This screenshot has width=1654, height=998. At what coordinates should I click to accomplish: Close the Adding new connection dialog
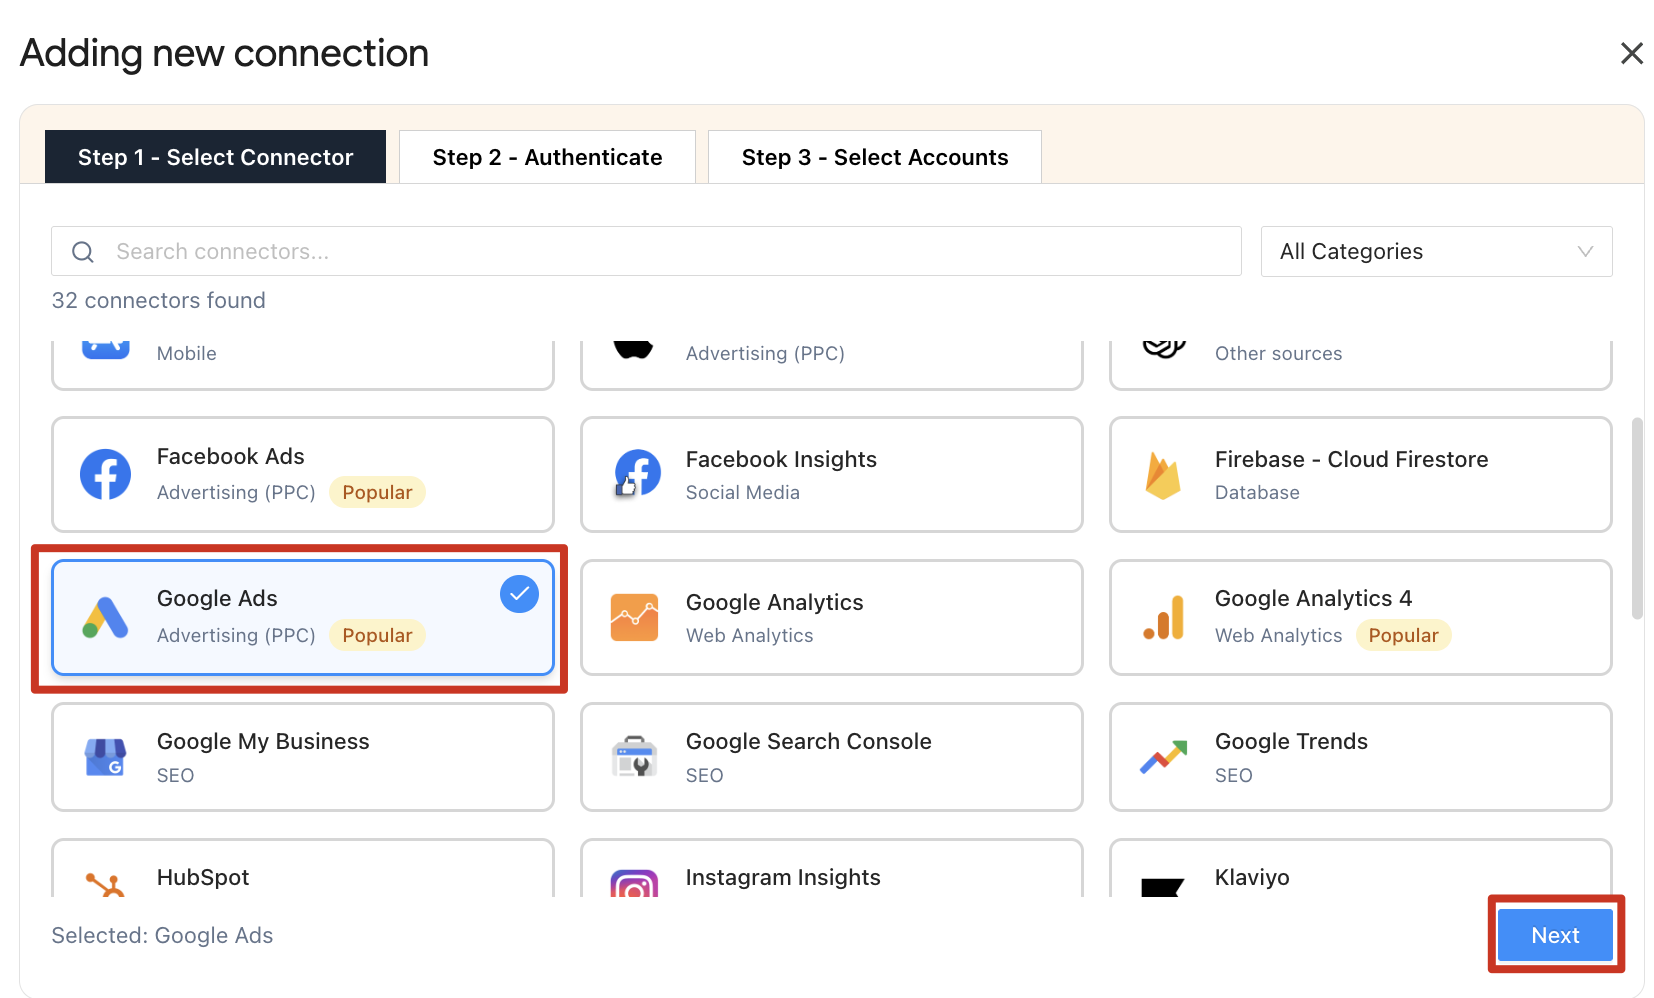coord(1631,53)
